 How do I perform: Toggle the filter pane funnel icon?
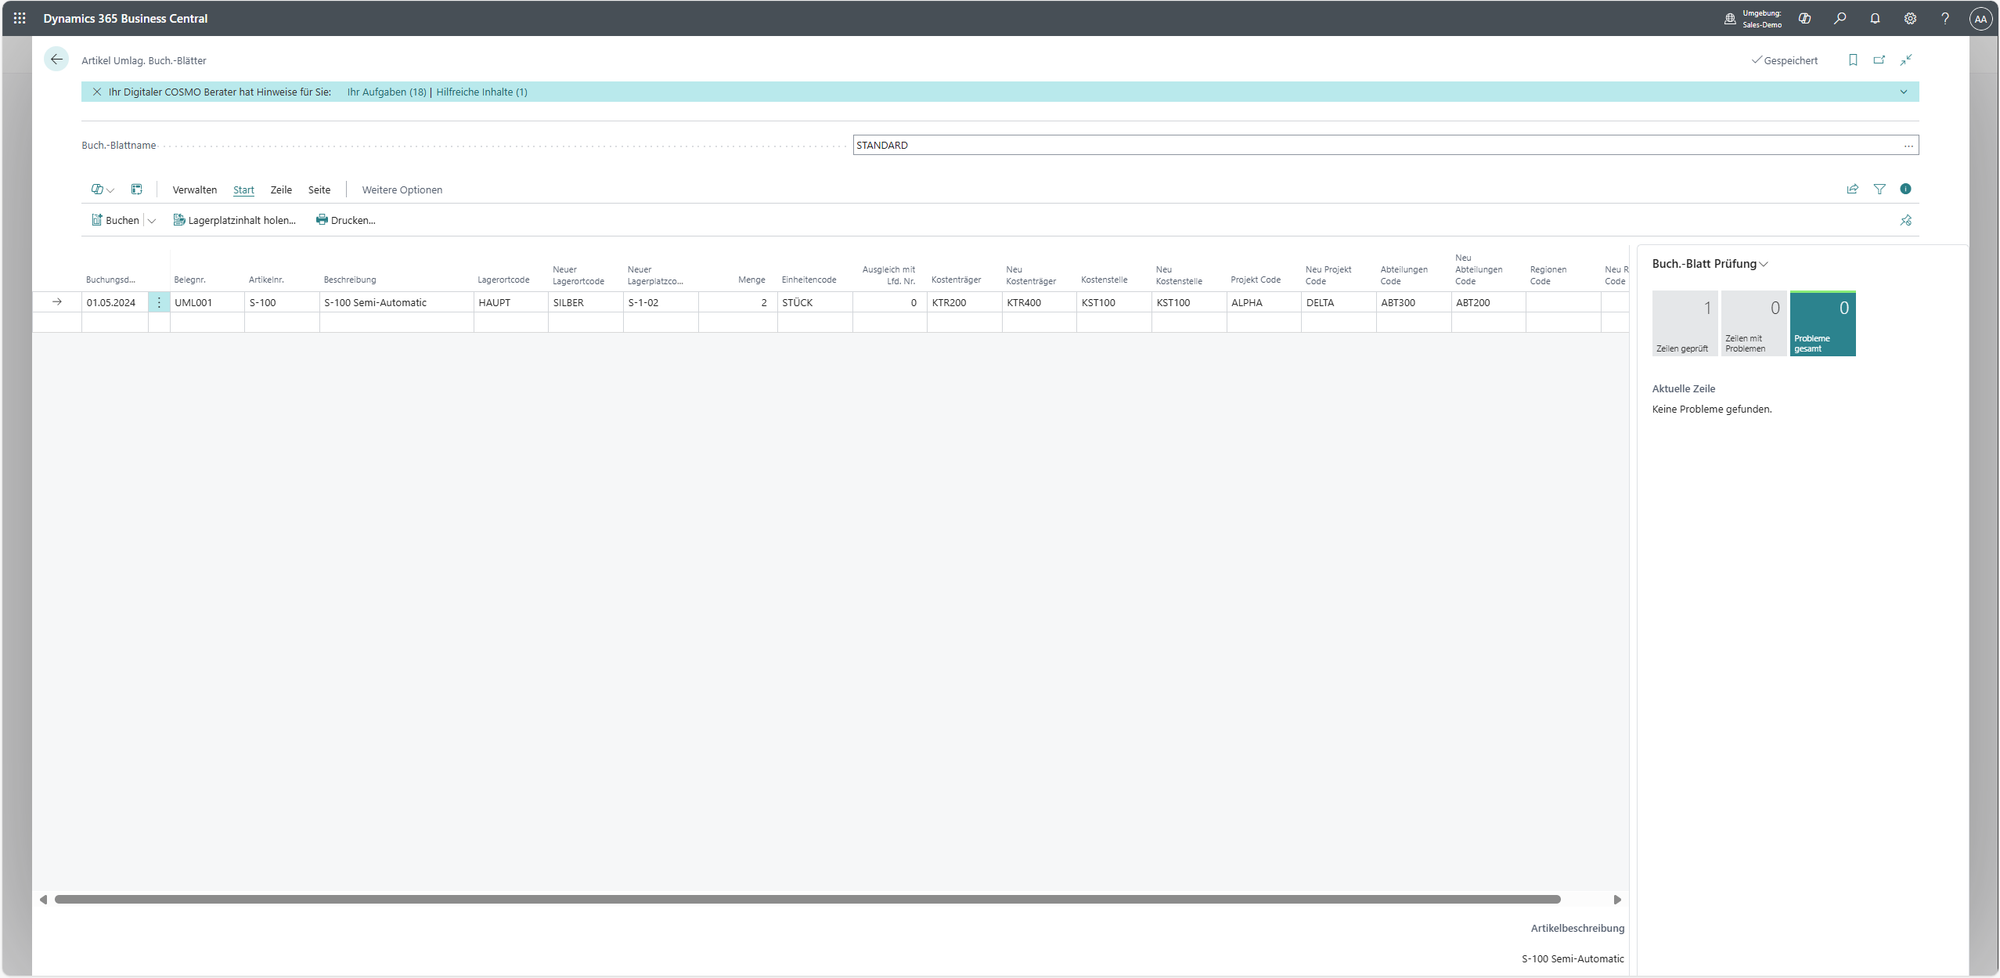coord(1879,189)
